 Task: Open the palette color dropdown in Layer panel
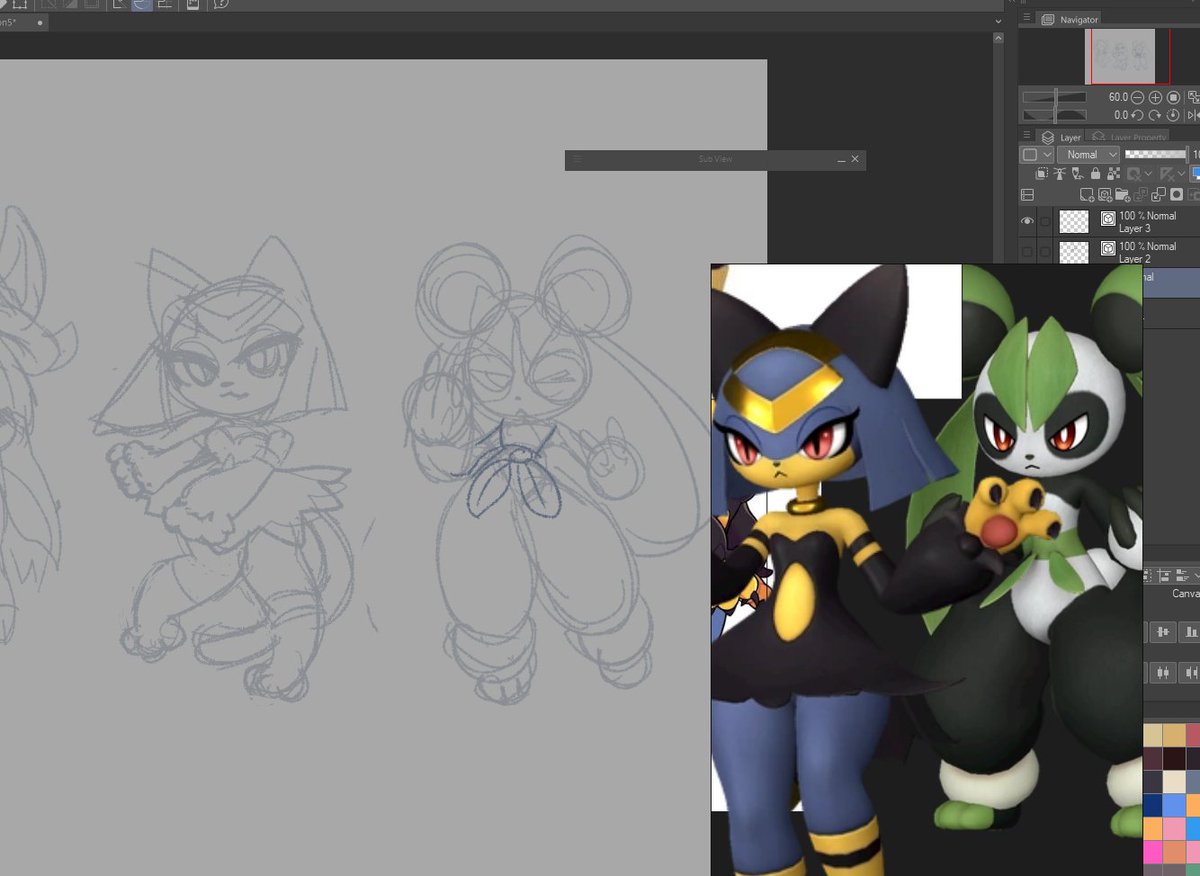click(1037, 155)
